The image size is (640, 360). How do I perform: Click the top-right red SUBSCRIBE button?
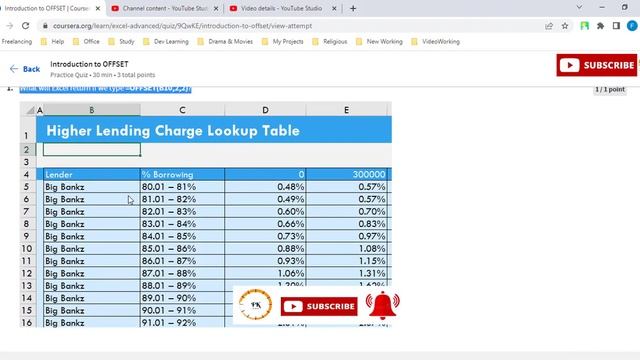597,65
